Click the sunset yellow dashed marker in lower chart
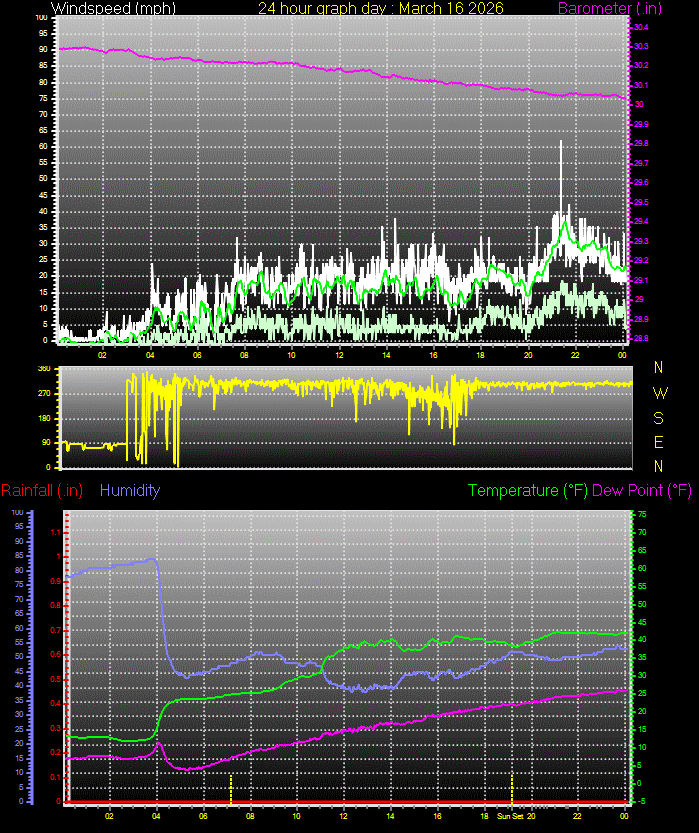Viewport: 699px width, 833px height. click(512, 788)
